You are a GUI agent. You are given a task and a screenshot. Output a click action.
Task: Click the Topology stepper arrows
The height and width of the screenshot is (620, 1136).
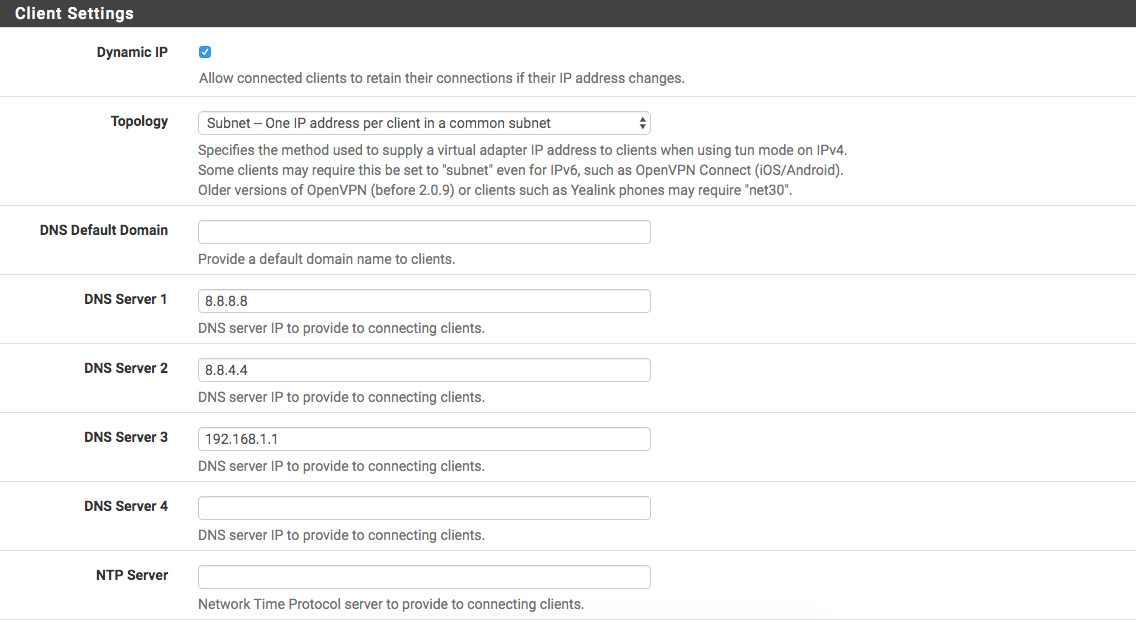641,122
